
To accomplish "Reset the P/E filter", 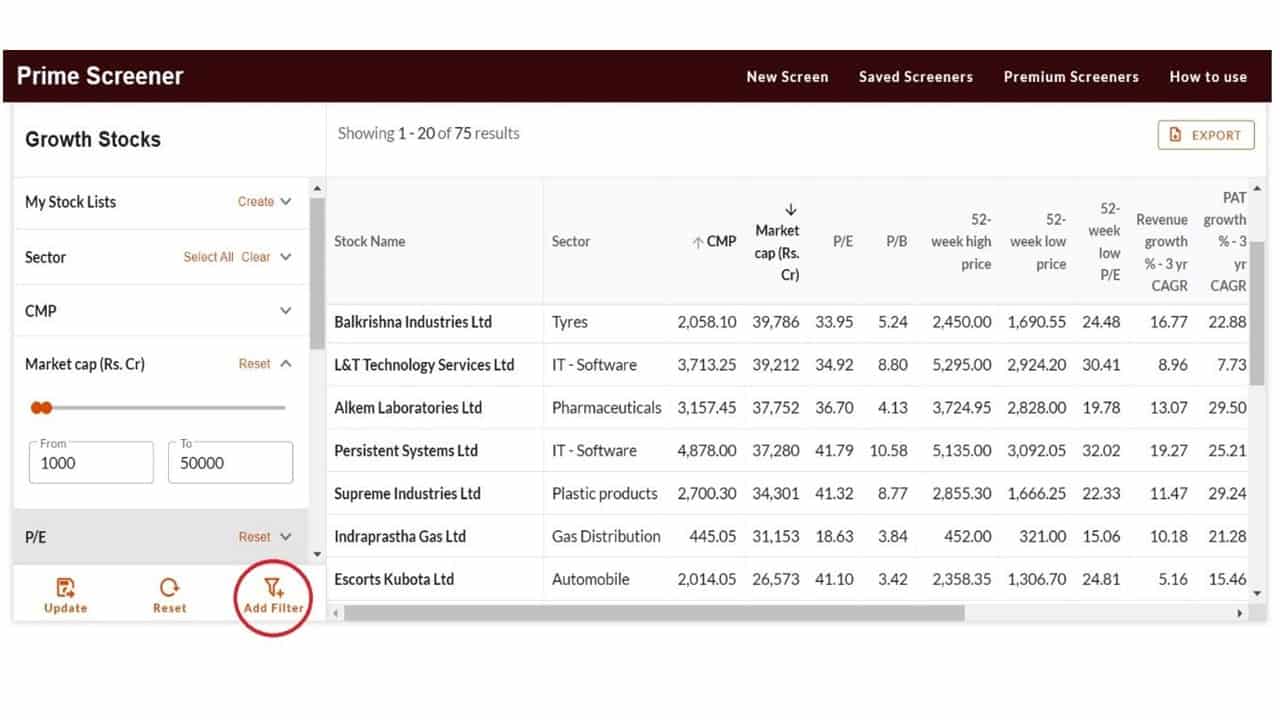I will (x=254, y=537).
